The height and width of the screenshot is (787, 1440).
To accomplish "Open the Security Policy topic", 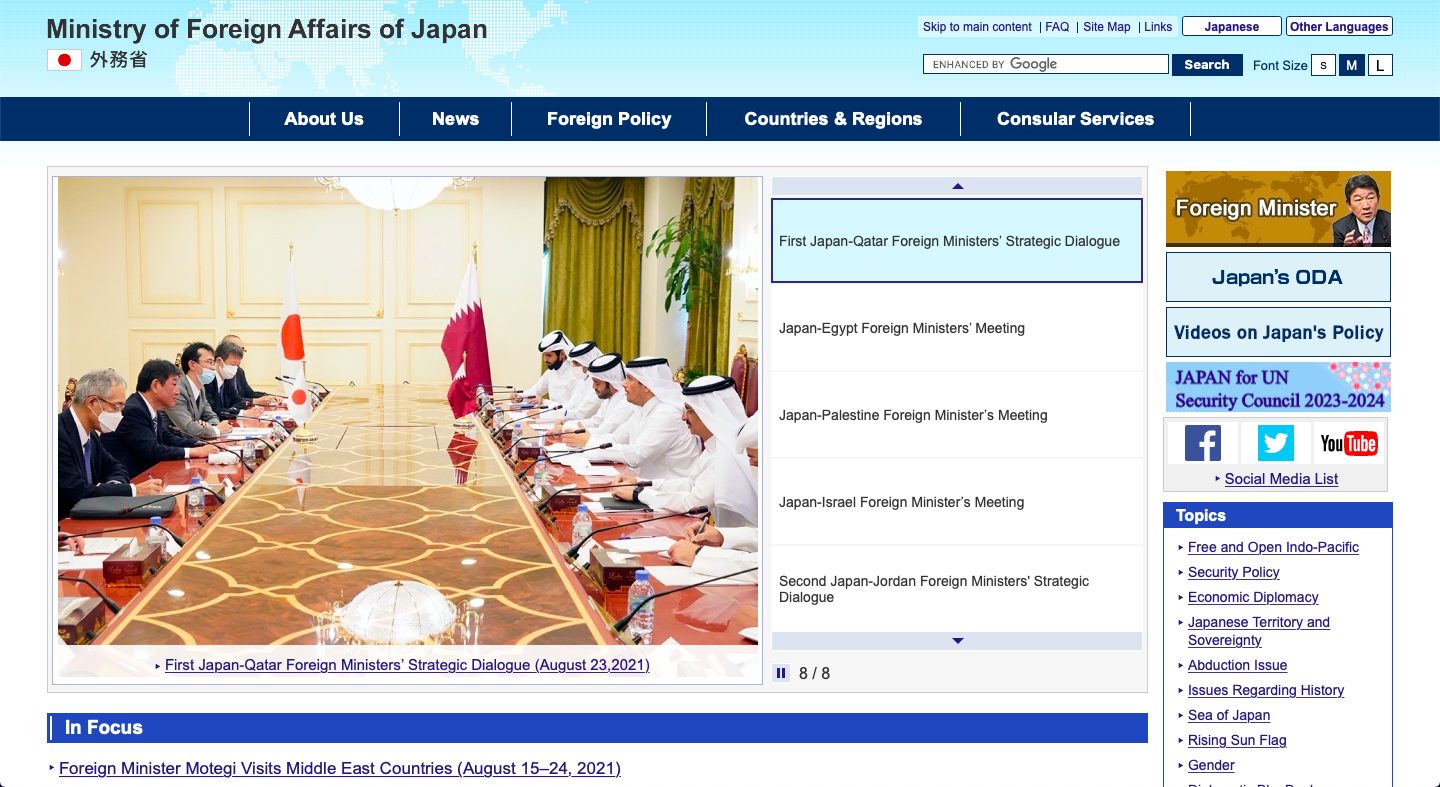I will pos(1233,572).
